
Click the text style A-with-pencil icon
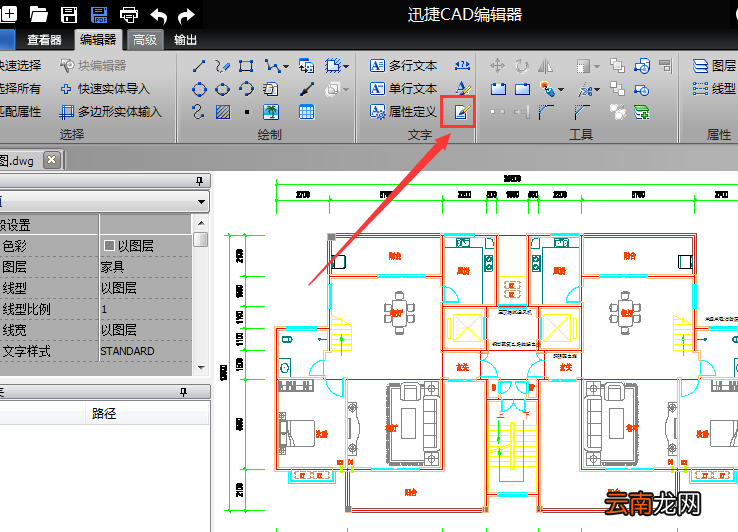coord(463,88)
